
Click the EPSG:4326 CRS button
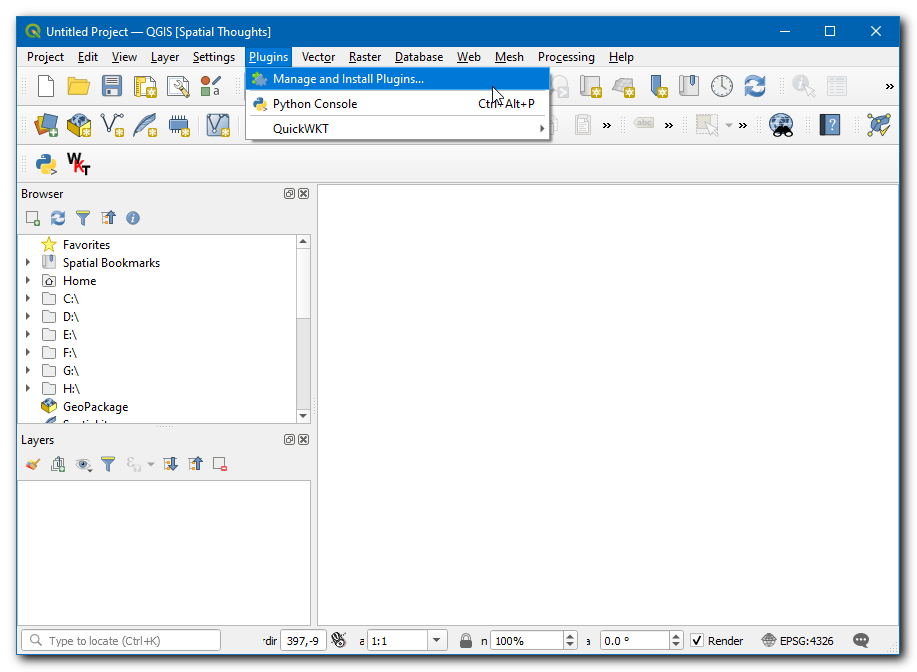[x=797, y=641]
